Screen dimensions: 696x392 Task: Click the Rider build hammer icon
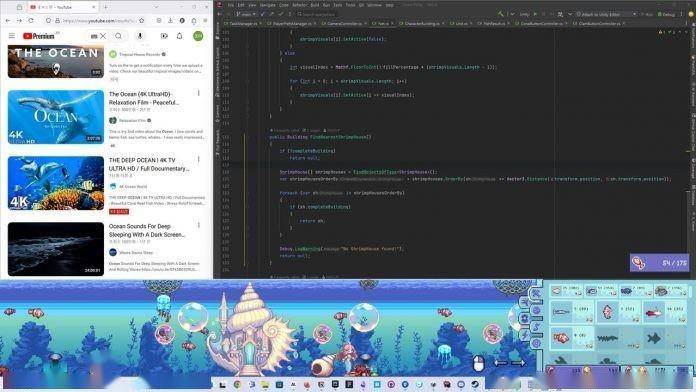[500, 14]
